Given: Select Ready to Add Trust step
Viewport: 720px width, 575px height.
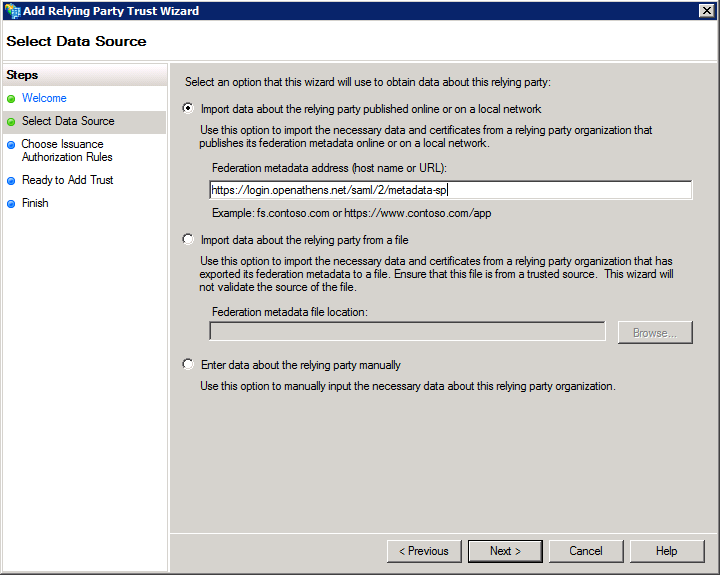Looking at the screenshot, I should click(67, 180).
